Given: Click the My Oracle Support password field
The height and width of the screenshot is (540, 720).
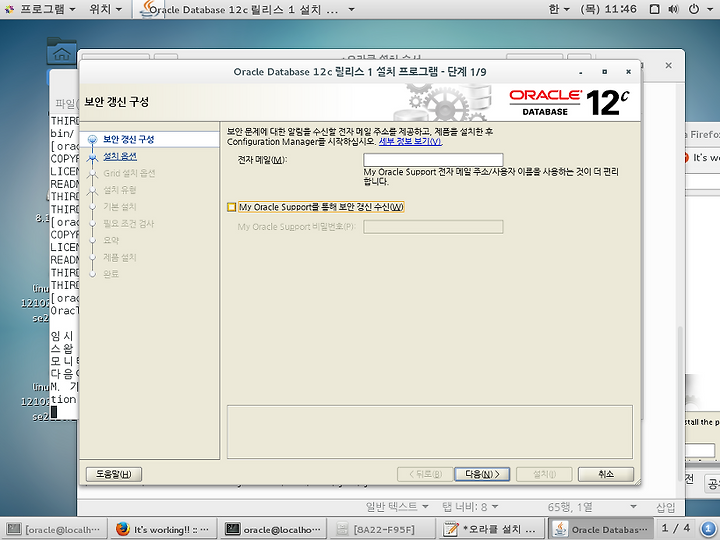Looking at the screenshot, I should pyautogui.click(x=433, y=227).
